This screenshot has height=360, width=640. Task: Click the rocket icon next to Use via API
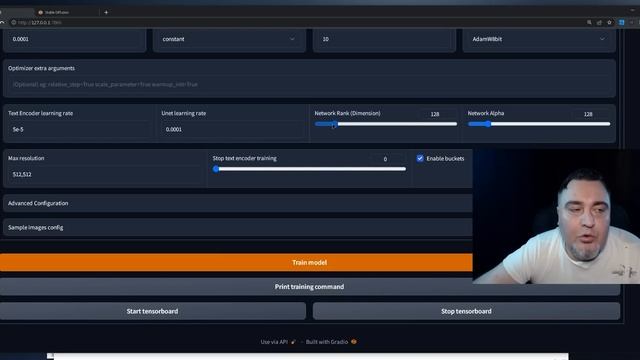pos(293,342)
